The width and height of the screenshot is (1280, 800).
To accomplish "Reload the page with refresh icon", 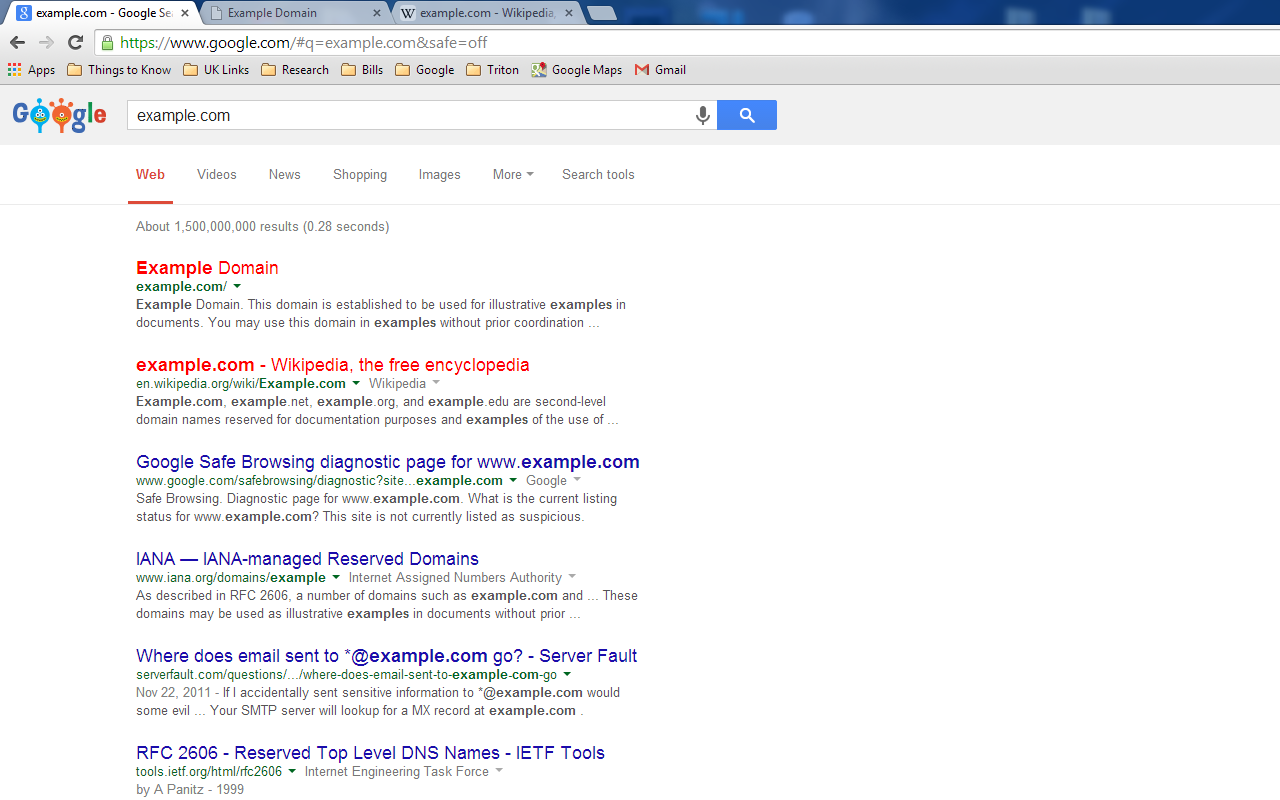I will pos(75,42).
